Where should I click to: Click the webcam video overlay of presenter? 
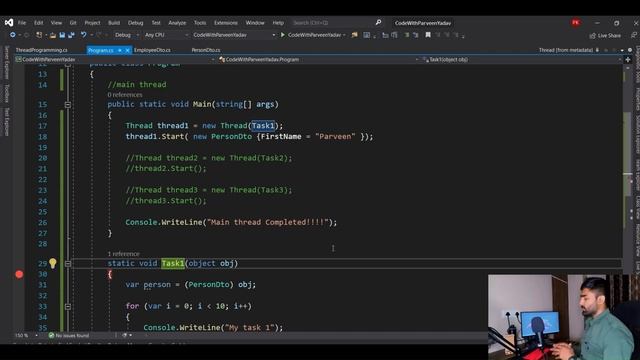[x=564, y=317]
